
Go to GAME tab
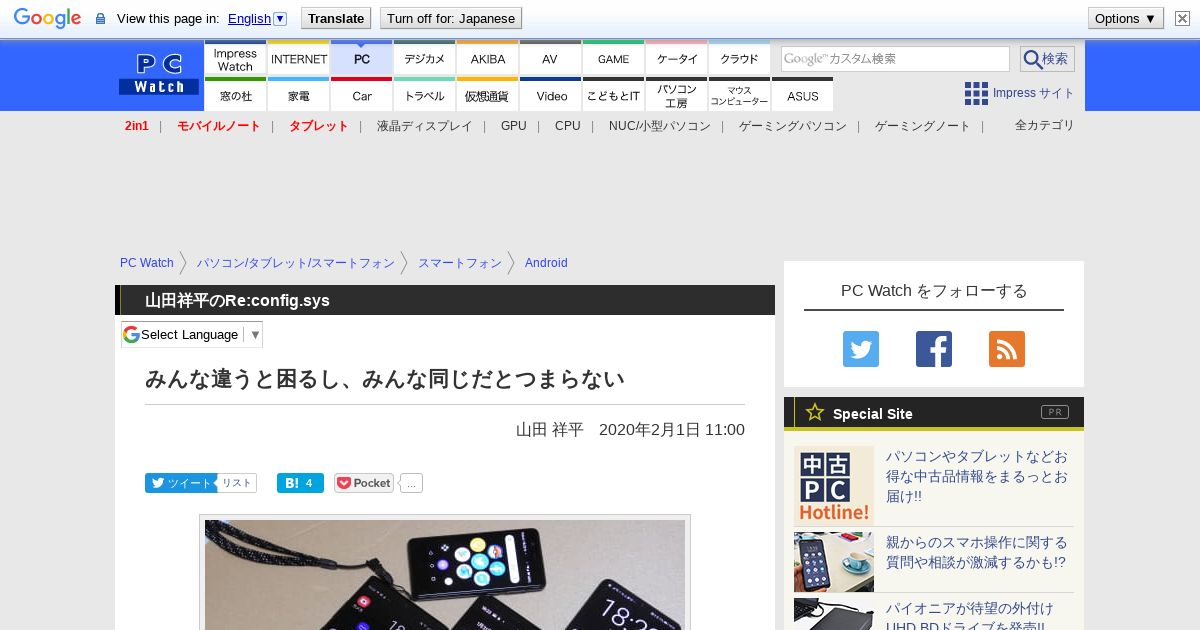coord(613,59)
